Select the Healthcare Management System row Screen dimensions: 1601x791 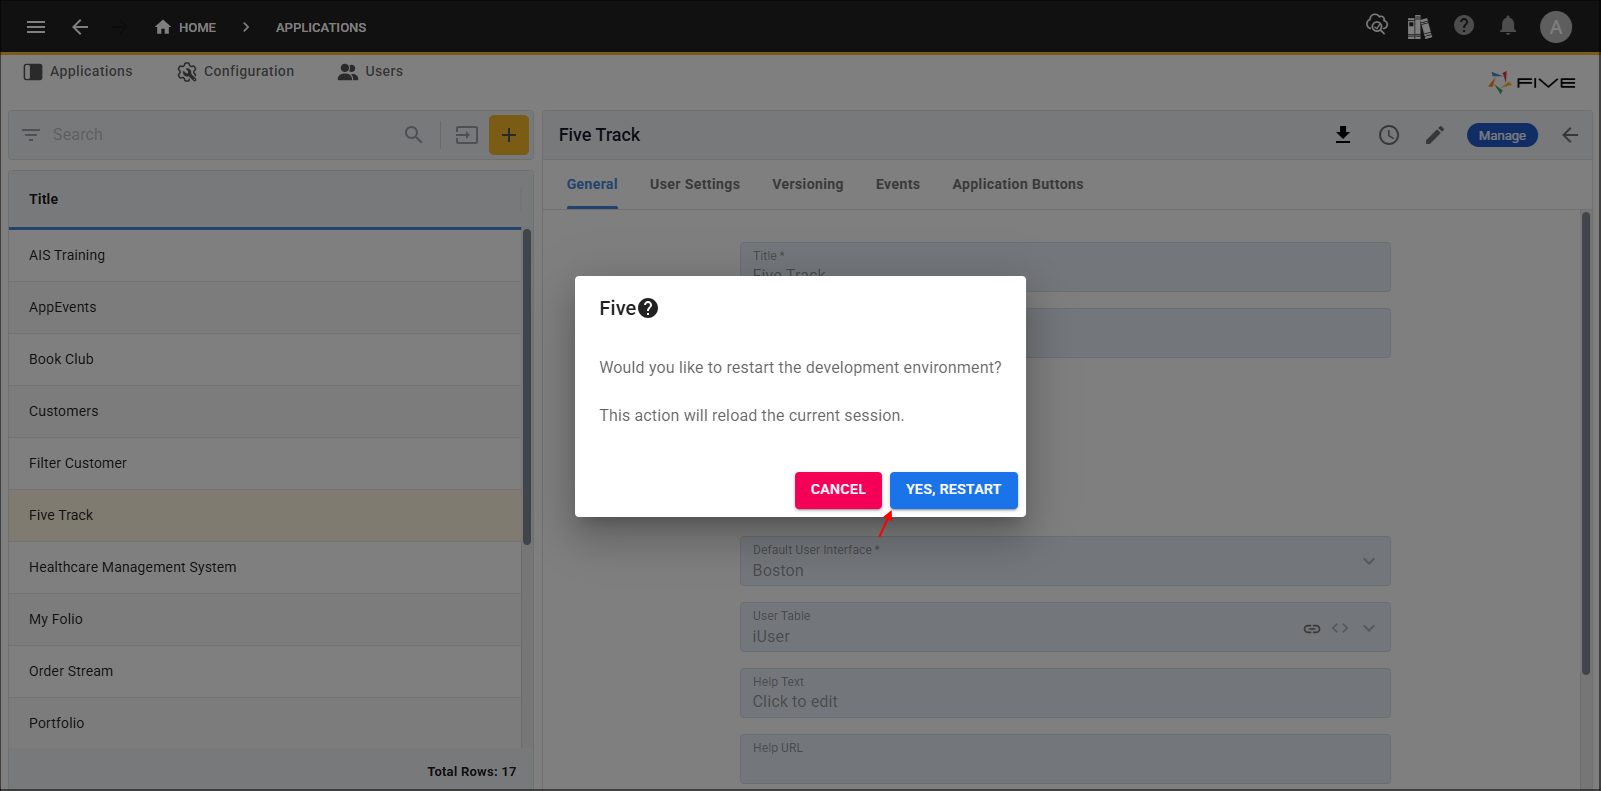[x=265, y=567]
